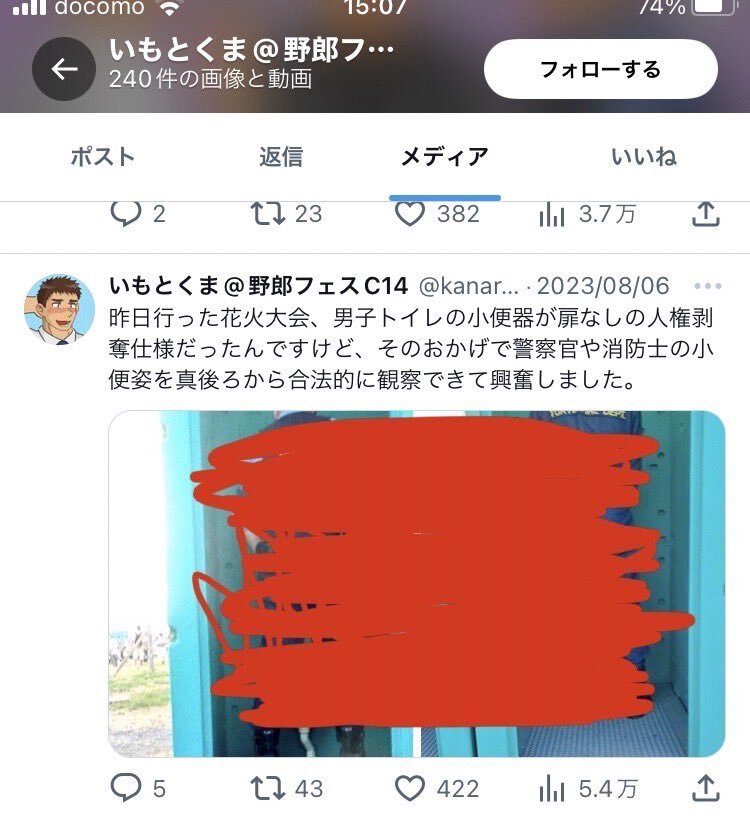View analytics showing 3.7万 views

587,214
